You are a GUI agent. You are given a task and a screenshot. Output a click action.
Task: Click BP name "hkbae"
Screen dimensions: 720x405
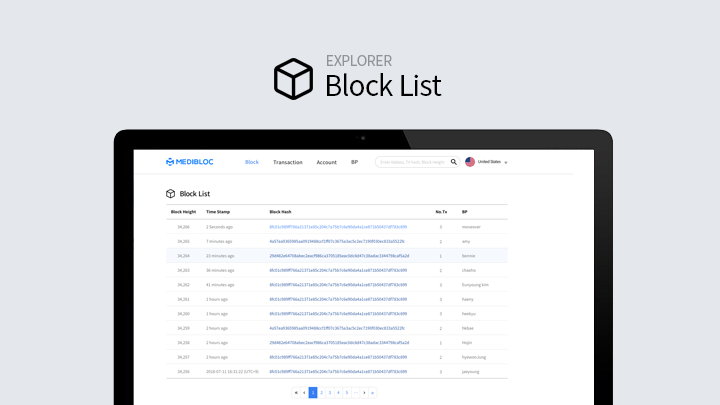(467, 328)
